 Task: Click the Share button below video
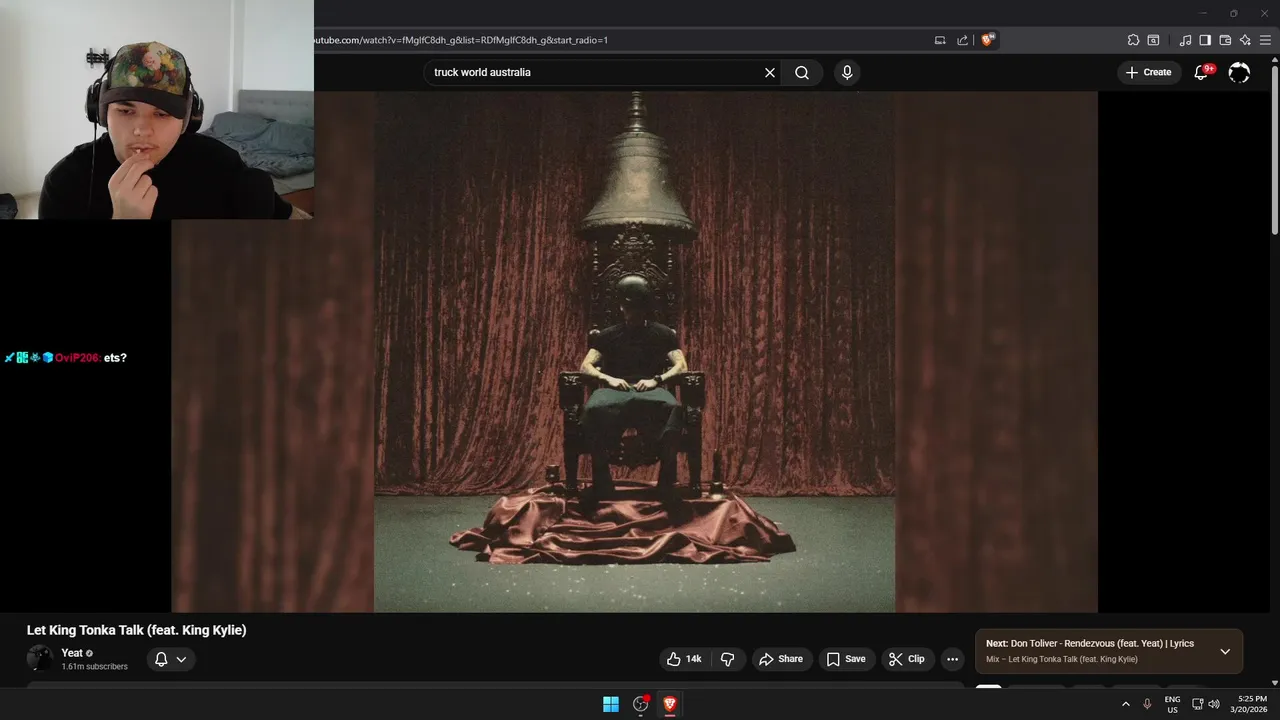click(x=781, y=659)
